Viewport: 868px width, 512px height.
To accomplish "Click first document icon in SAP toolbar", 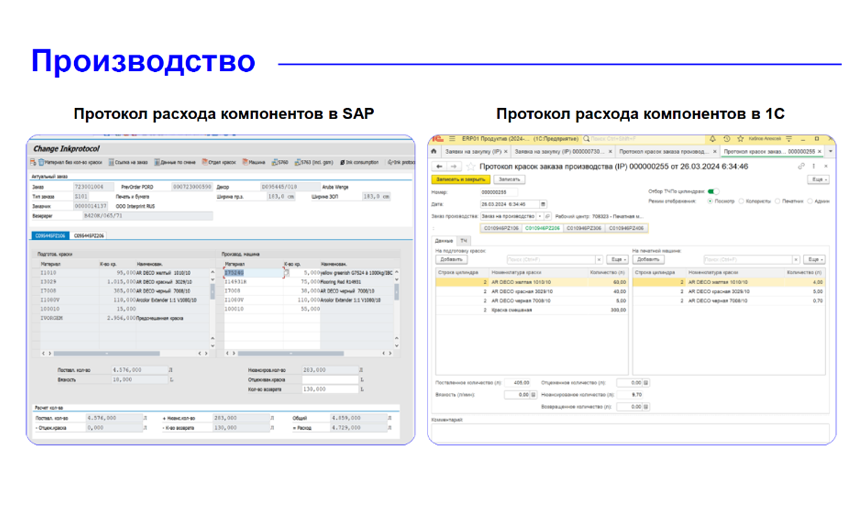I will [33, 162].
